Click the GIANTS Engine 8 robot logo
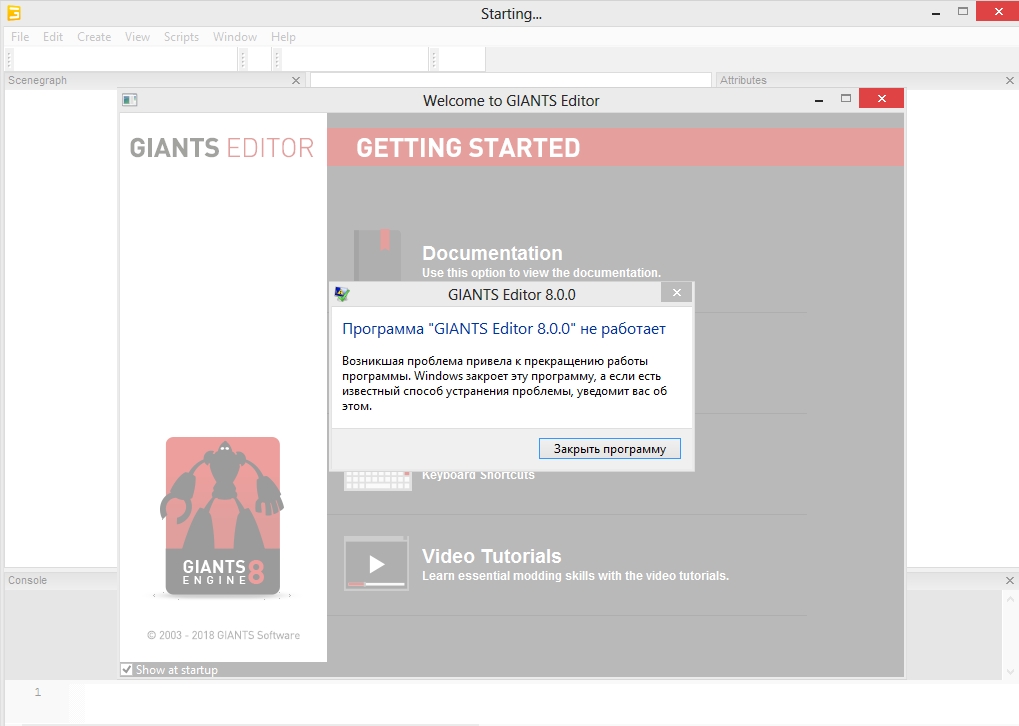Screen dimensions: 1019x726 [223, 516]
